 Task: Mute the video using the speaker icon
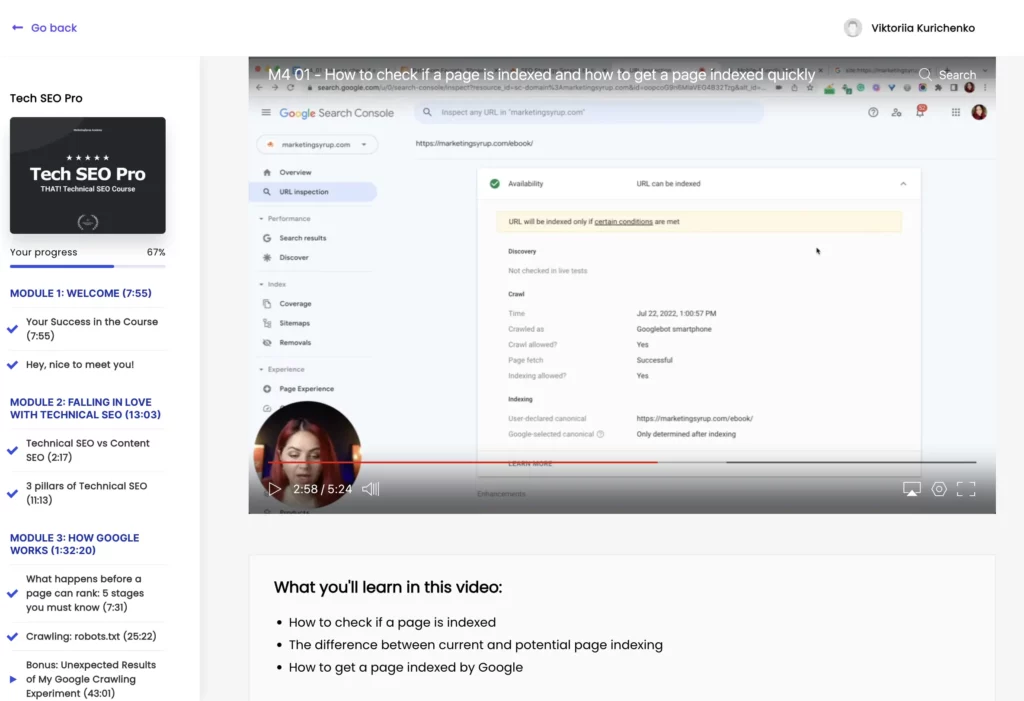pos(370,489)
